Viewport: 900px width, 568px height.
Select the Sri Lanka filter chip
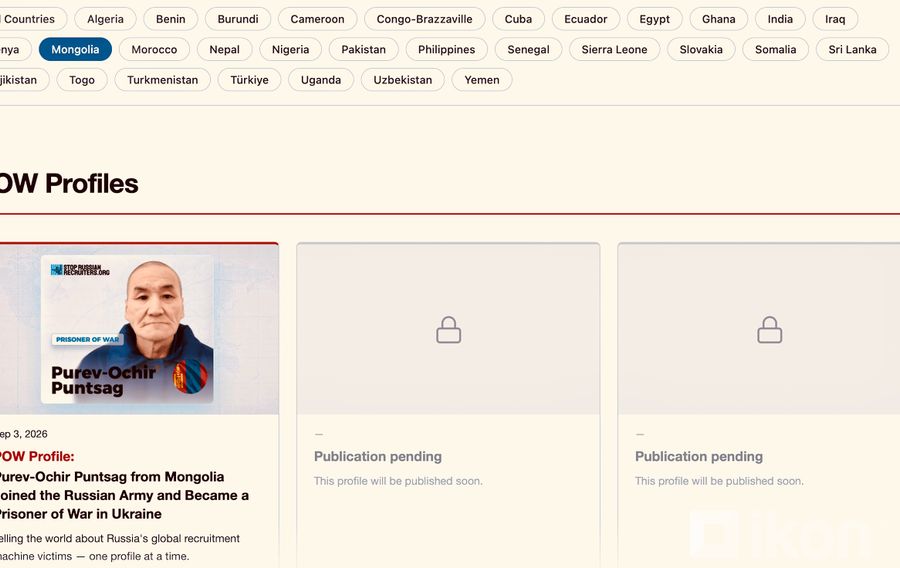(852, 49)
